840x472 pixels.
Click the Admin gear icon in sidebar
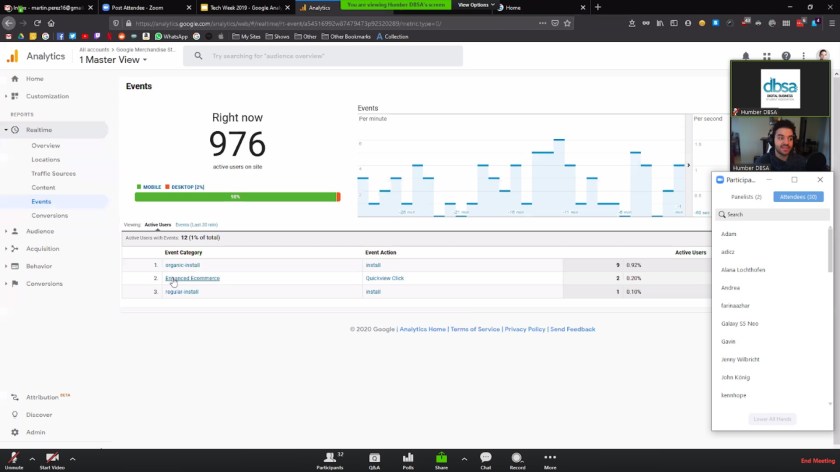point(14,432)
